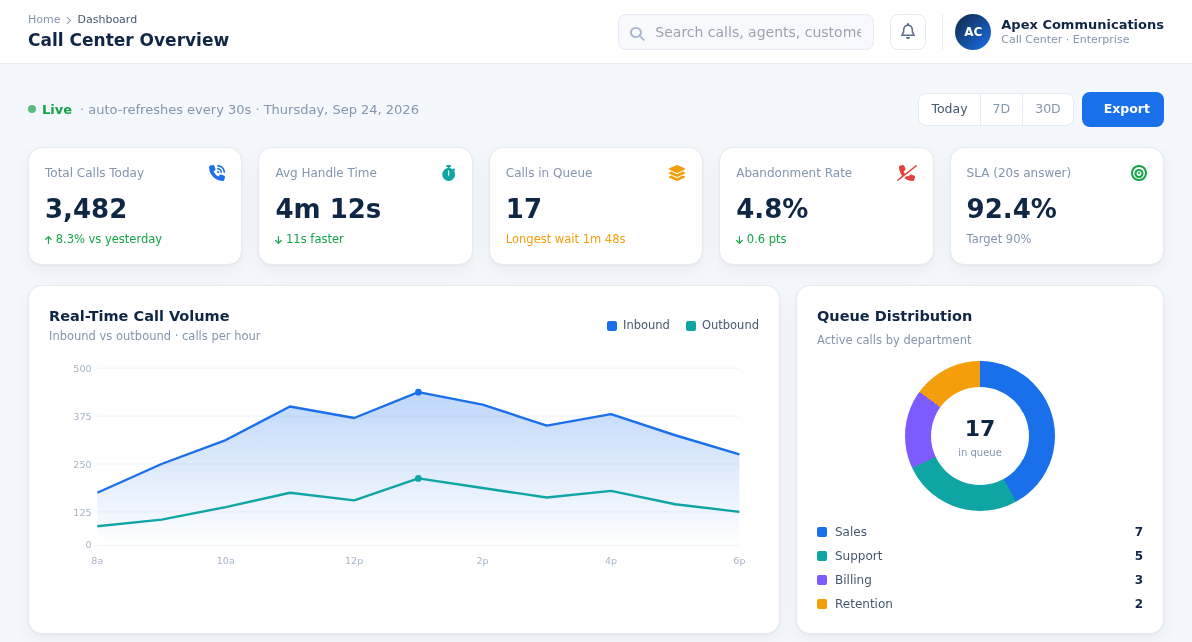Click the Outbound peak data point marker
Image resolution: width=1192 pixels, height=642 pixels.
(x=418, y=479)
